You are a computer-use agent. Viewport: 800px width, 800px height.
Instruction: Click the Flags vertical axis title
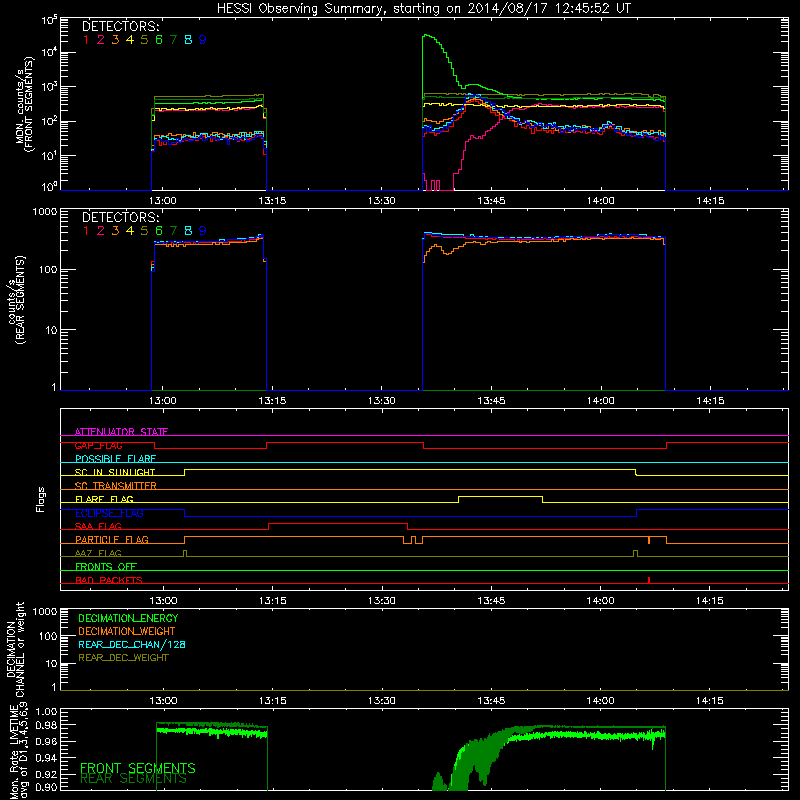pos(41,499)
